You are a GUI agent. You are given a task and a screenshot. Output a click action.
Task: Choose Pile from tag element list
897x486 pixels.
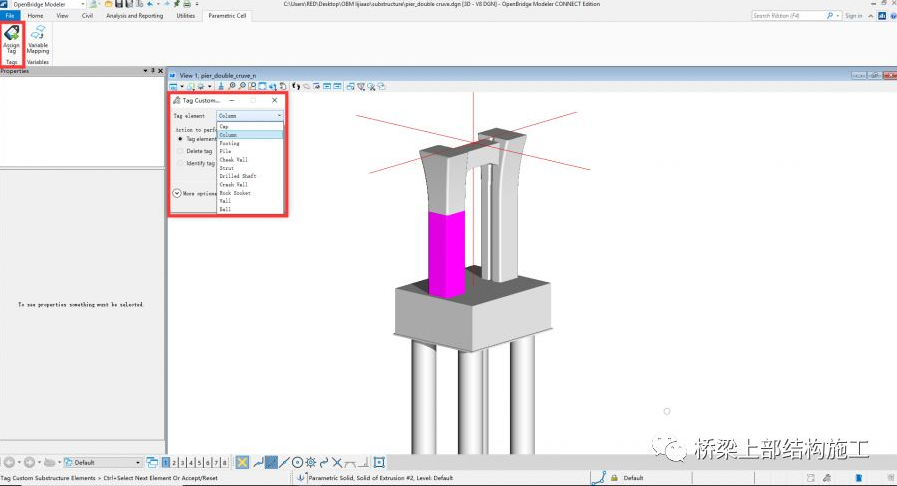pyautogui.click(x=250, y=151)
